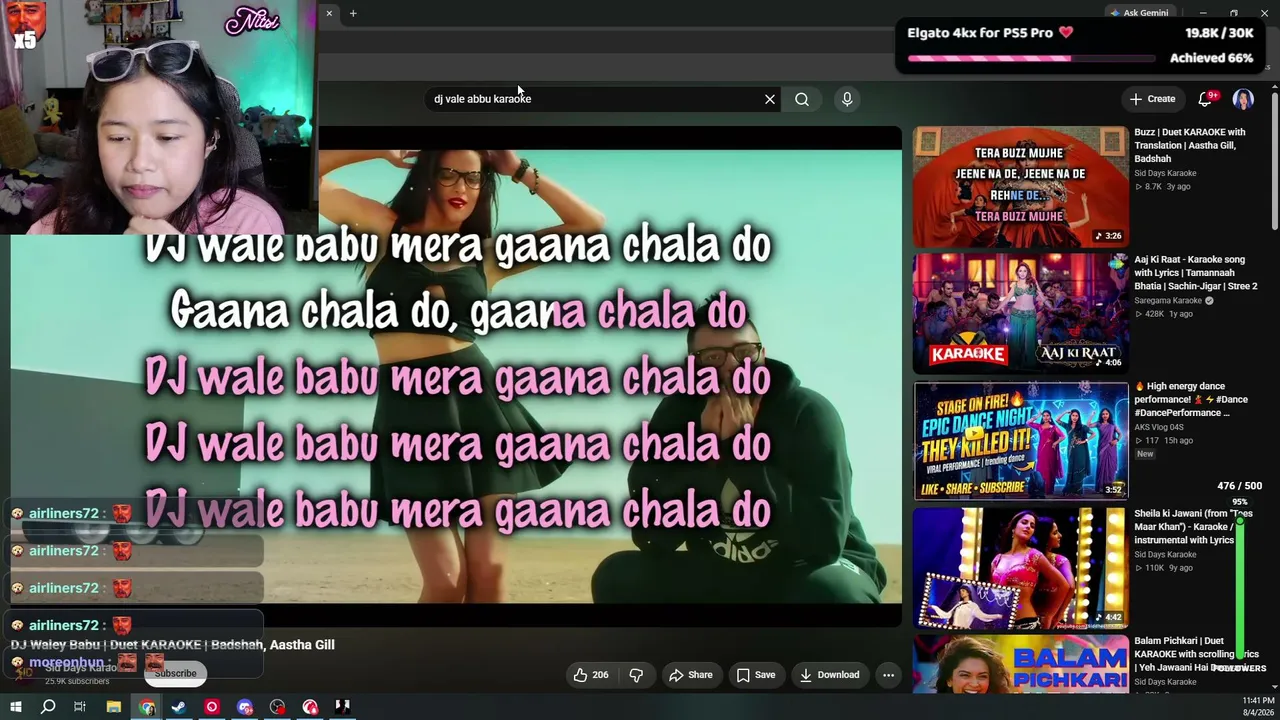Open a new browser tab

[x=353, y=13]
